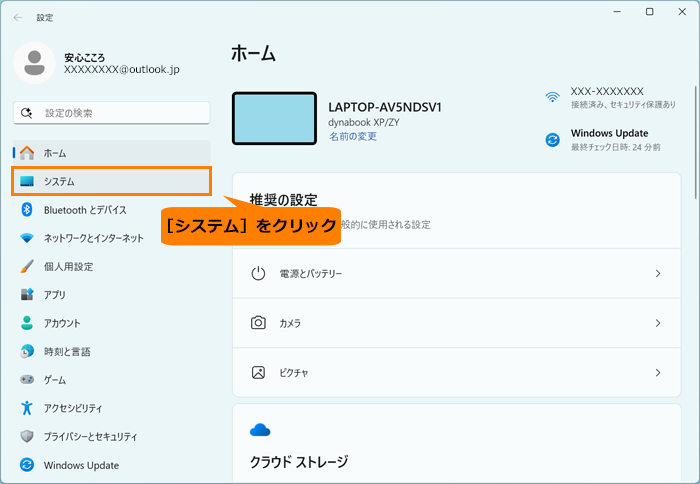700x484 pixels.
Task: Click the device desktop thumbnail
Action: tap(274, 118)
